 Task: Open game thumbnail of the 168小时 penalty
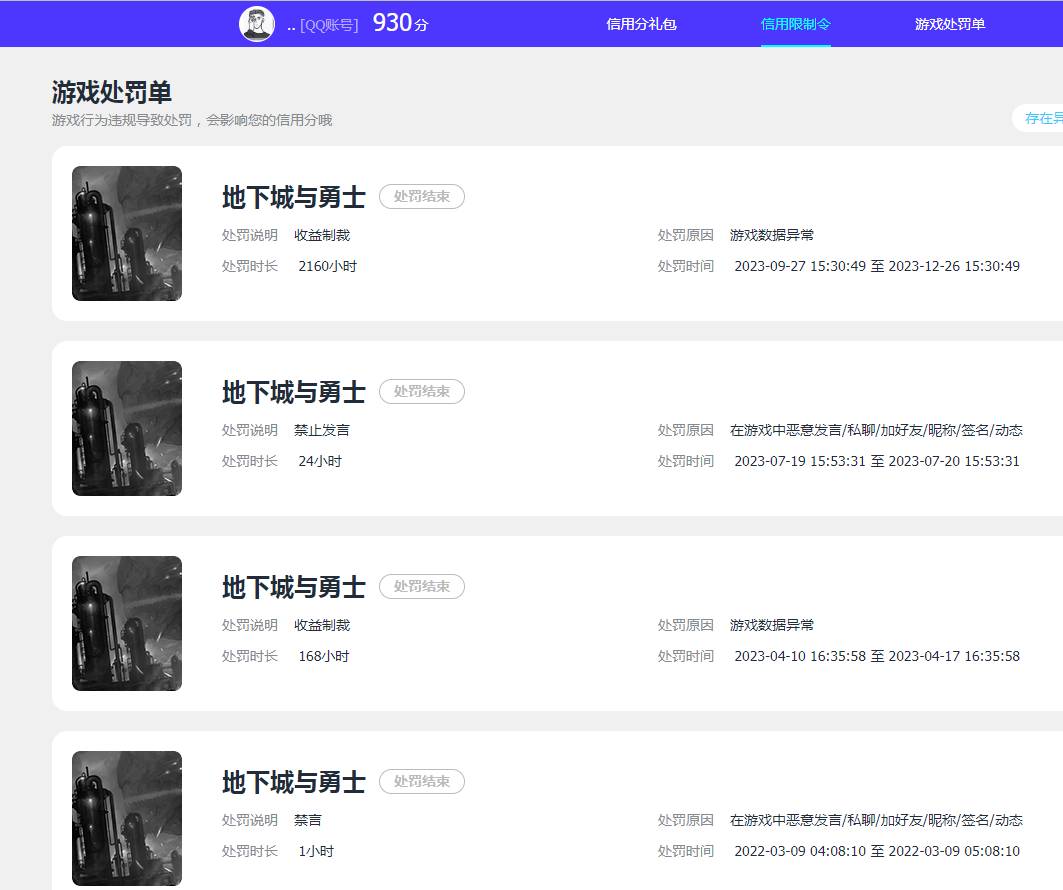tap(127, 623)
